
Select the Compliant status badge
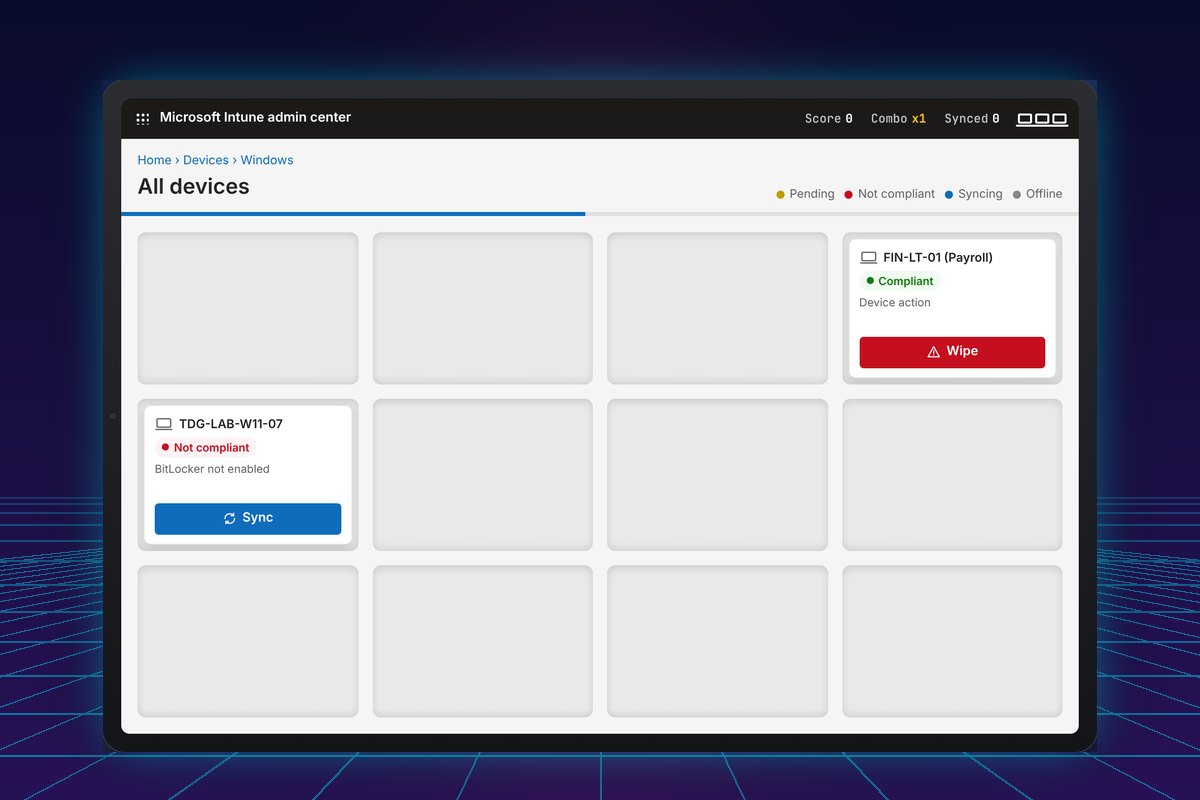[899, 281]
